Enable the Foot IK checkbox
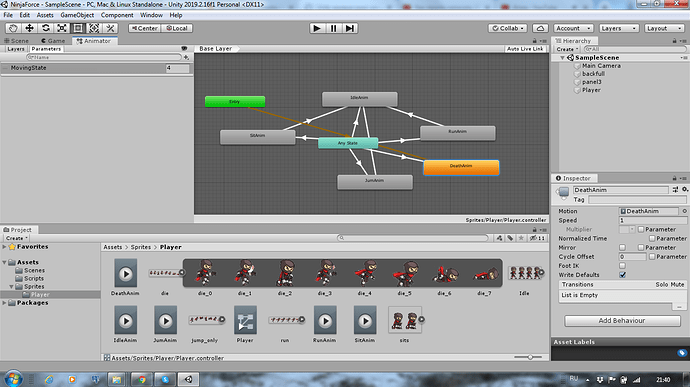 [x=622, y=265]
